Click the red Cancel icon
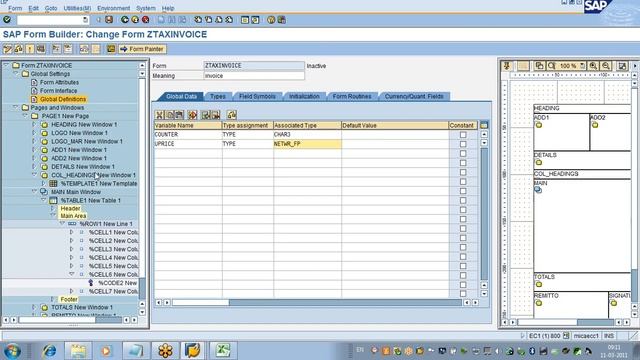This screenshot has height=360, width=640. [x=145, y=20]
